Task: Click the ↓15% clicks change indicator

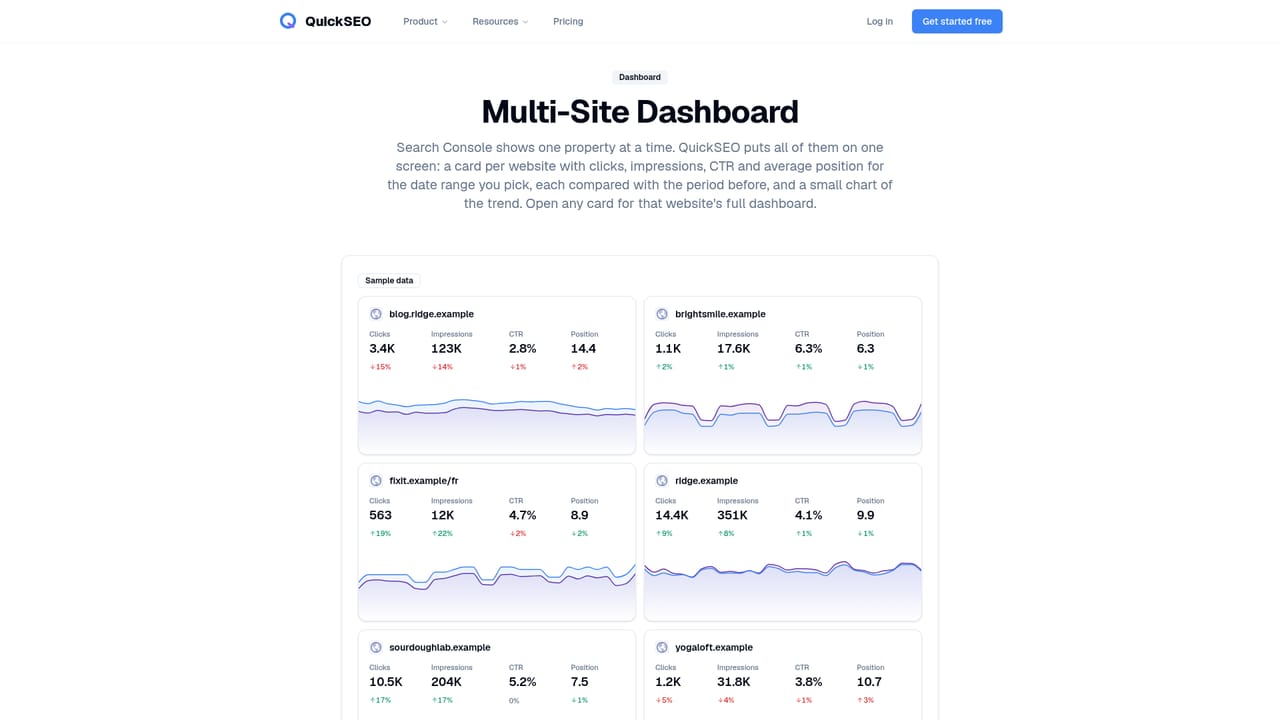Action: [380, 367]
